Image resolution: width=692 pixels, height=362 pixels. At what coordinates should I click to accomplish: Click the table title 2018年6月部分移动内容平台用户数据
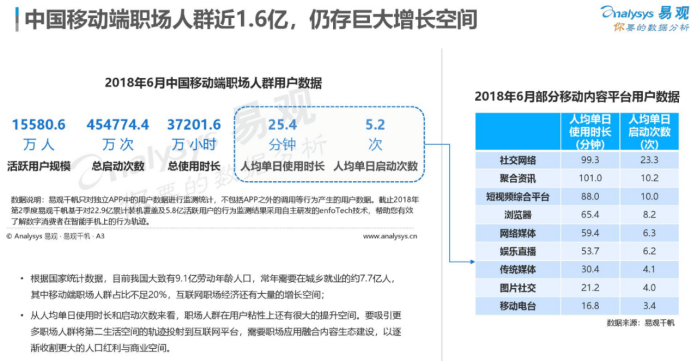577,97
